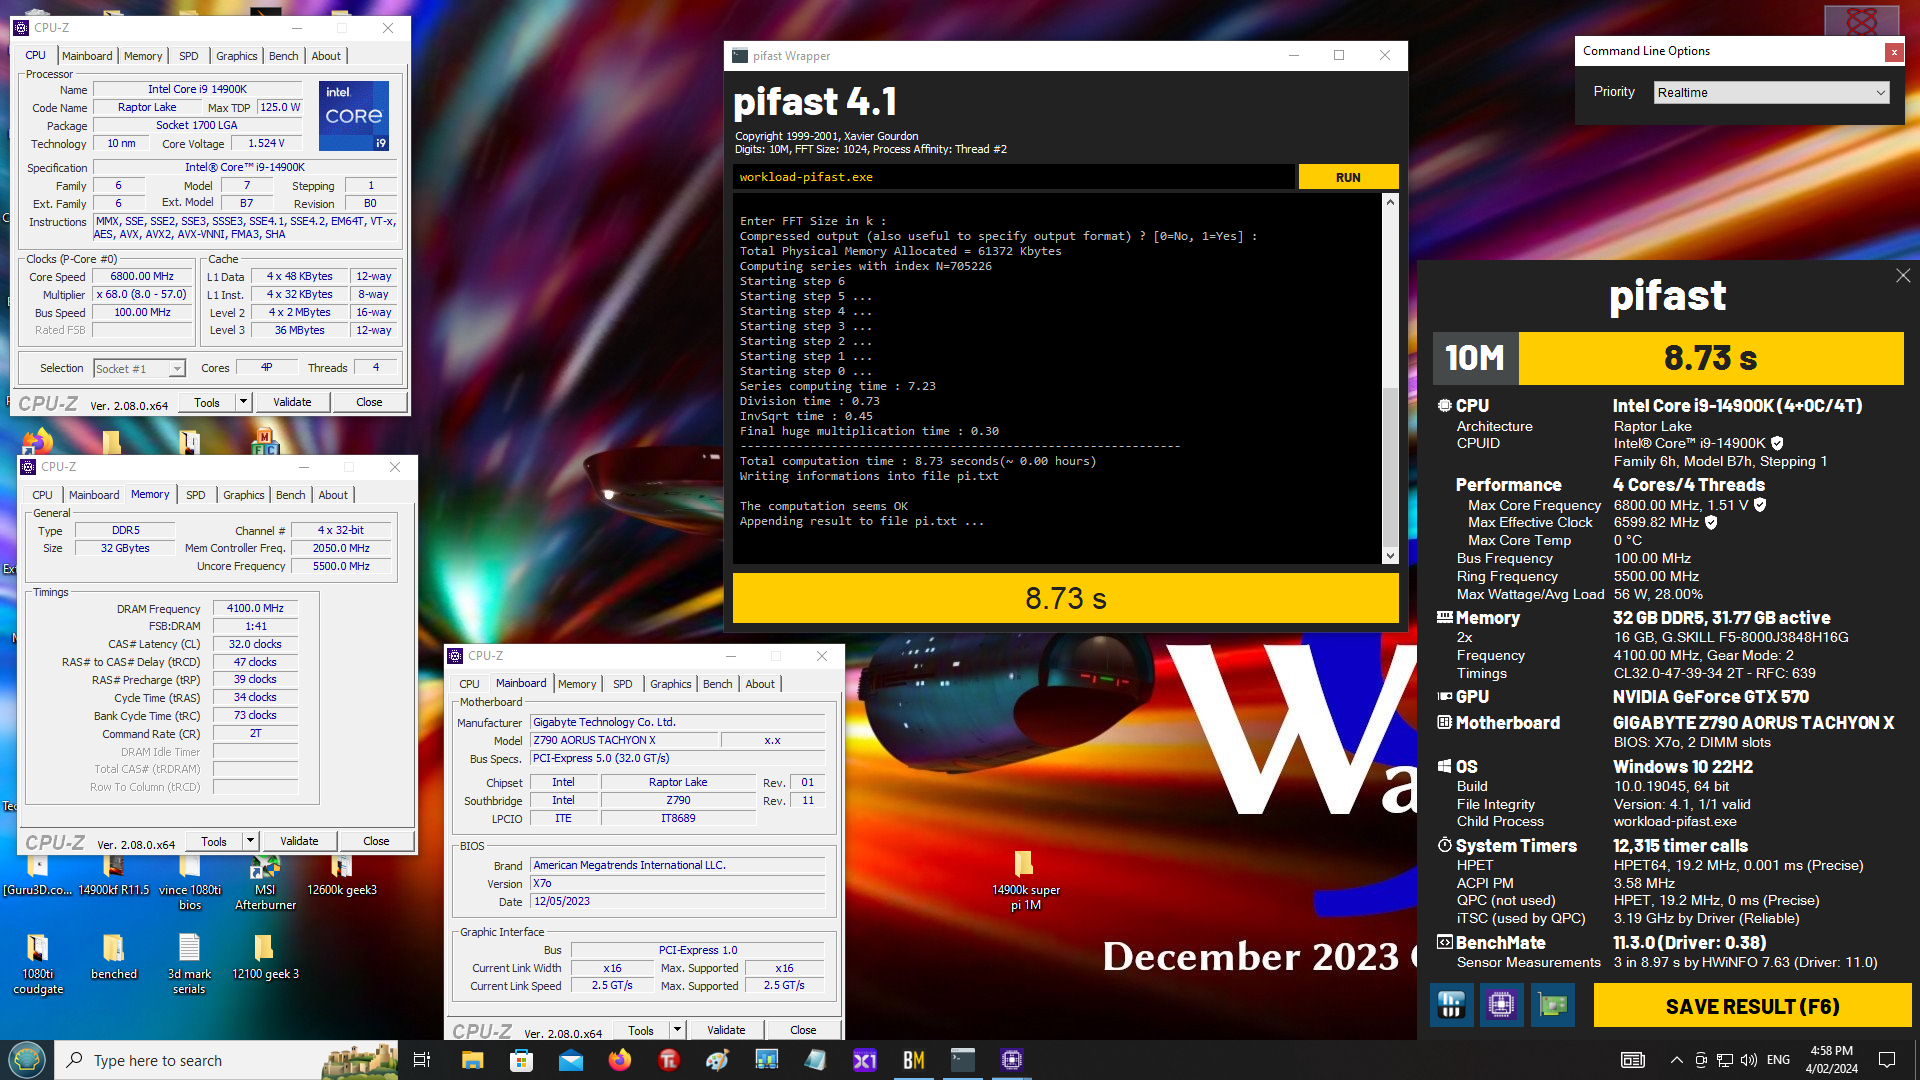Open Microsoft Store from the taskbar
This screenshot has height=1080, width=1920.
521,1060
